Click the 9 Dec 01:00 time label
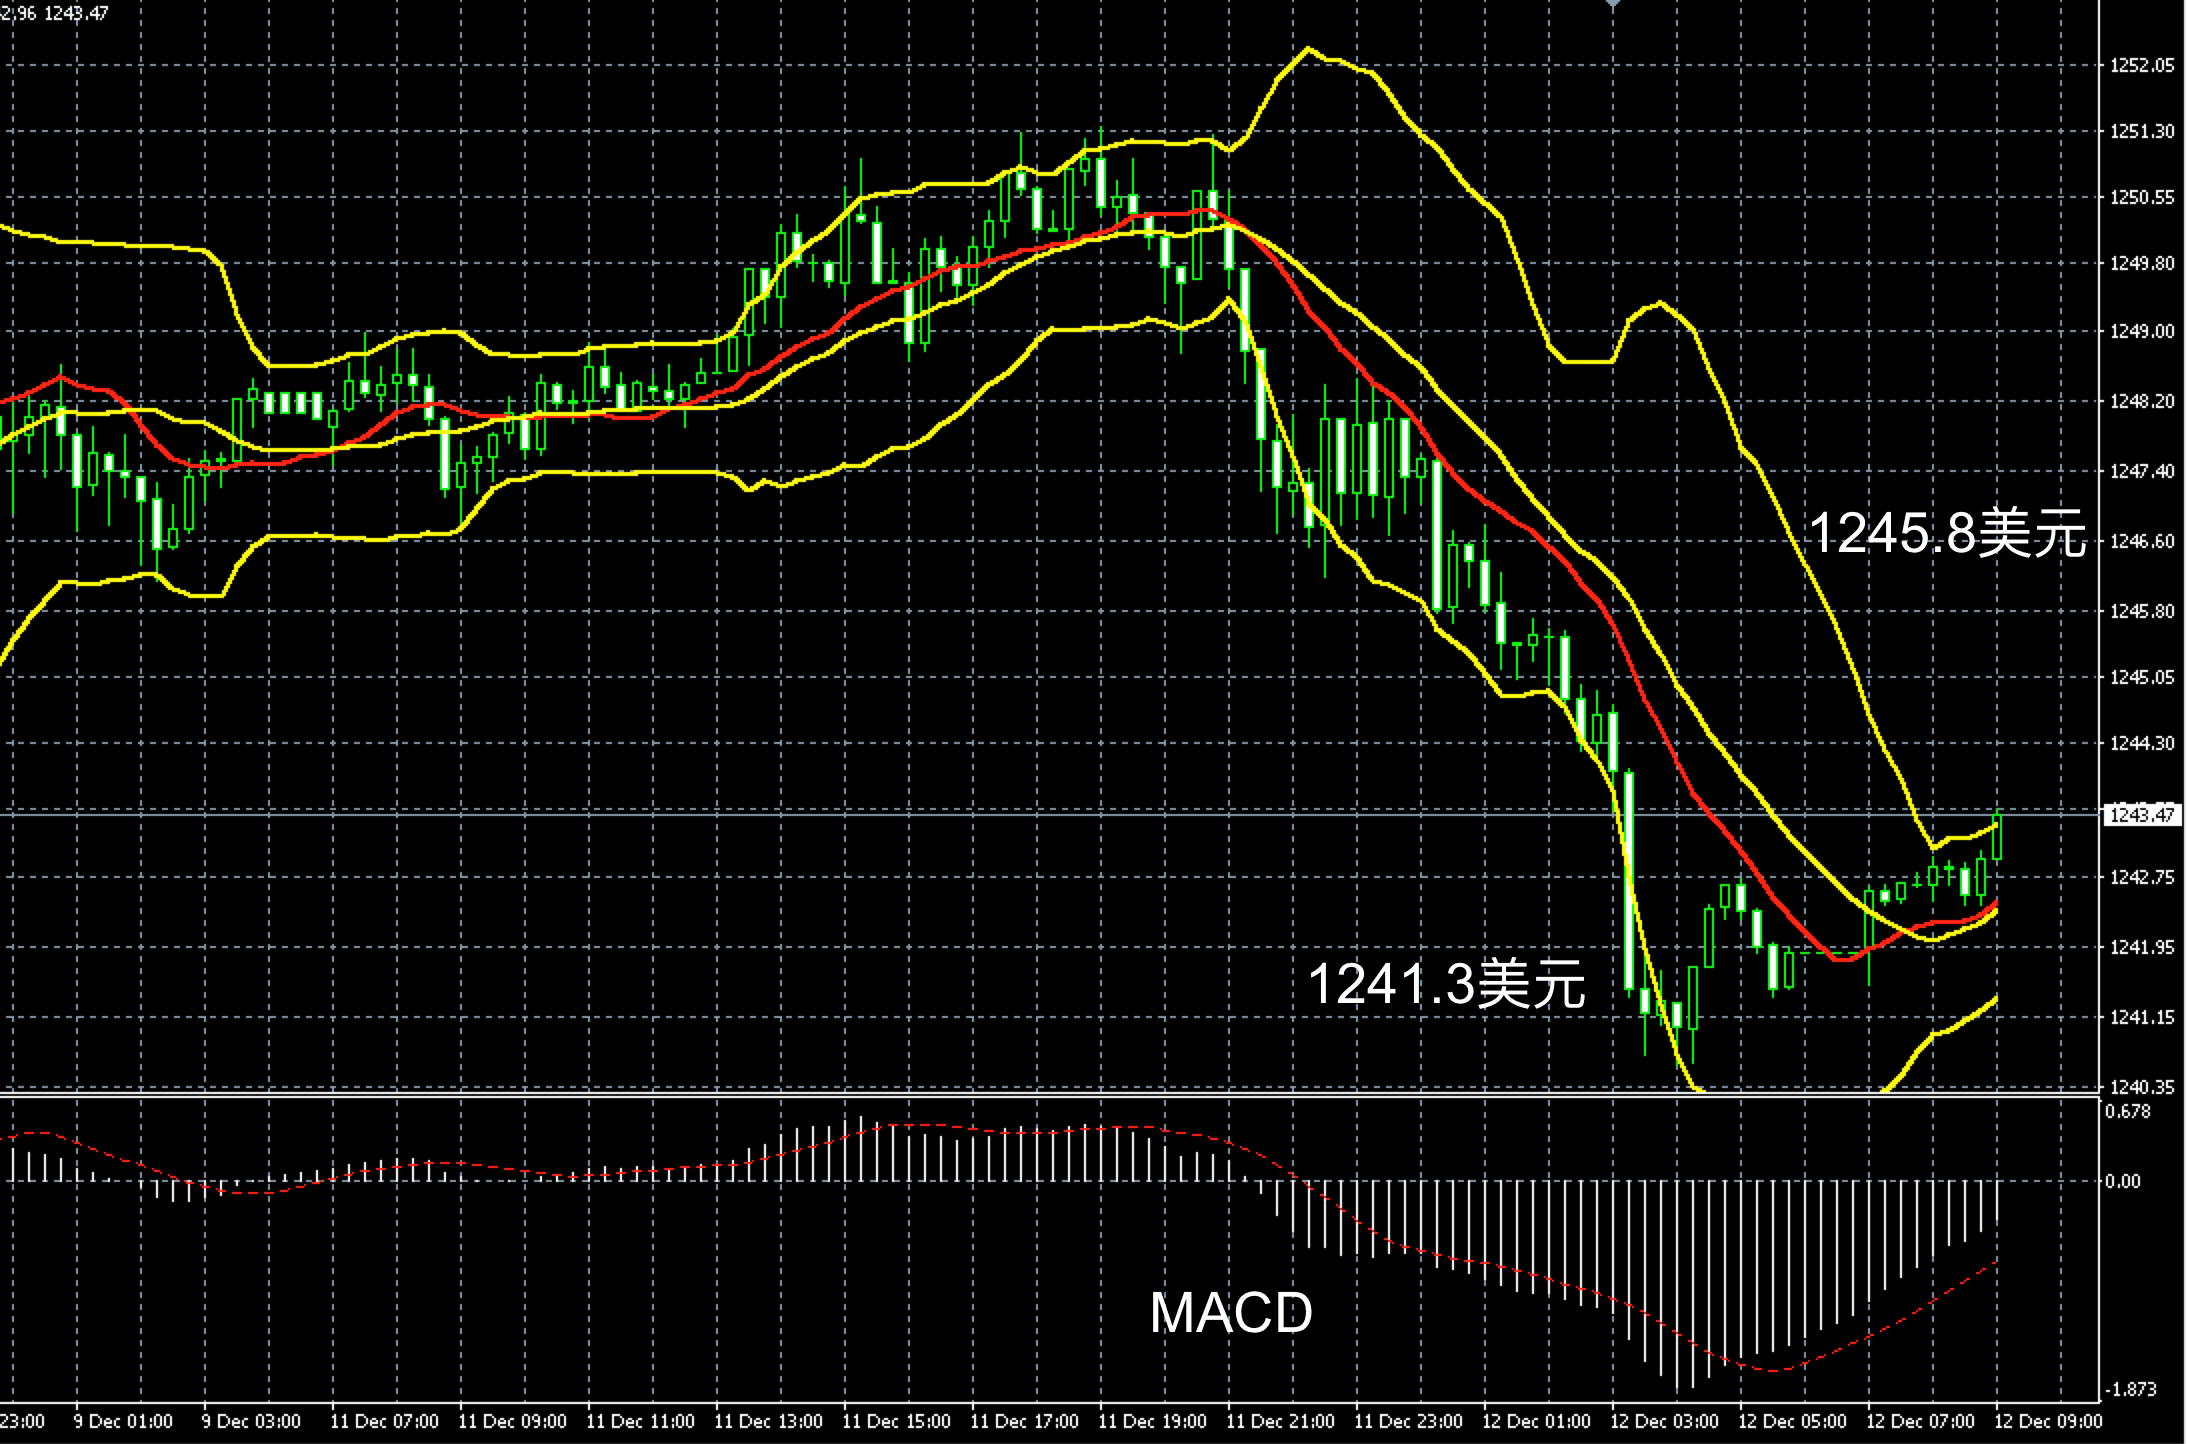 [x=123, y=1421]
